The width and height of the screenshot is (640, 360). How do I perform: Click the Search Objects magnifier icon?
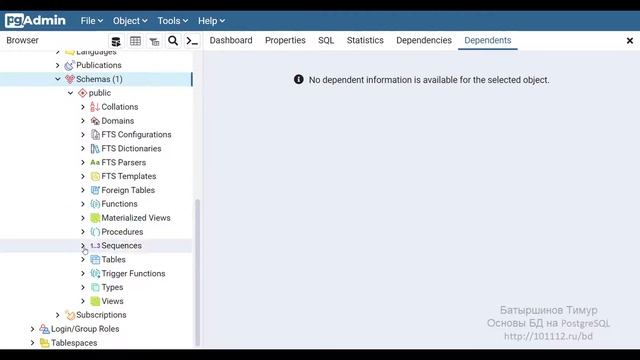point(173,41)
